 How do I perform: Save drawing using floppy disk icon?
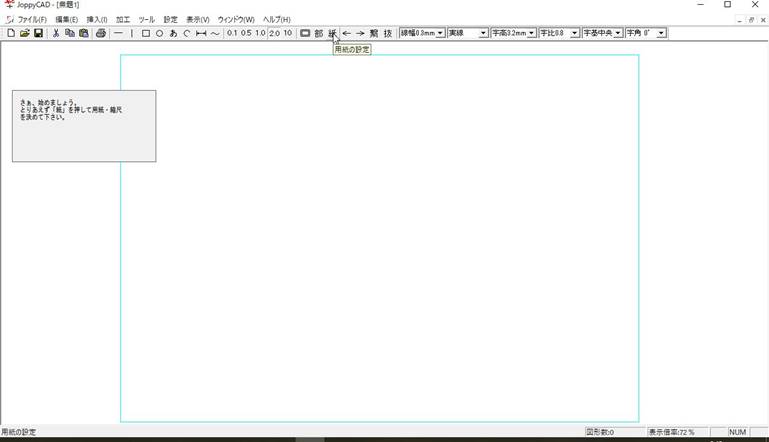[x=38, y=33]
